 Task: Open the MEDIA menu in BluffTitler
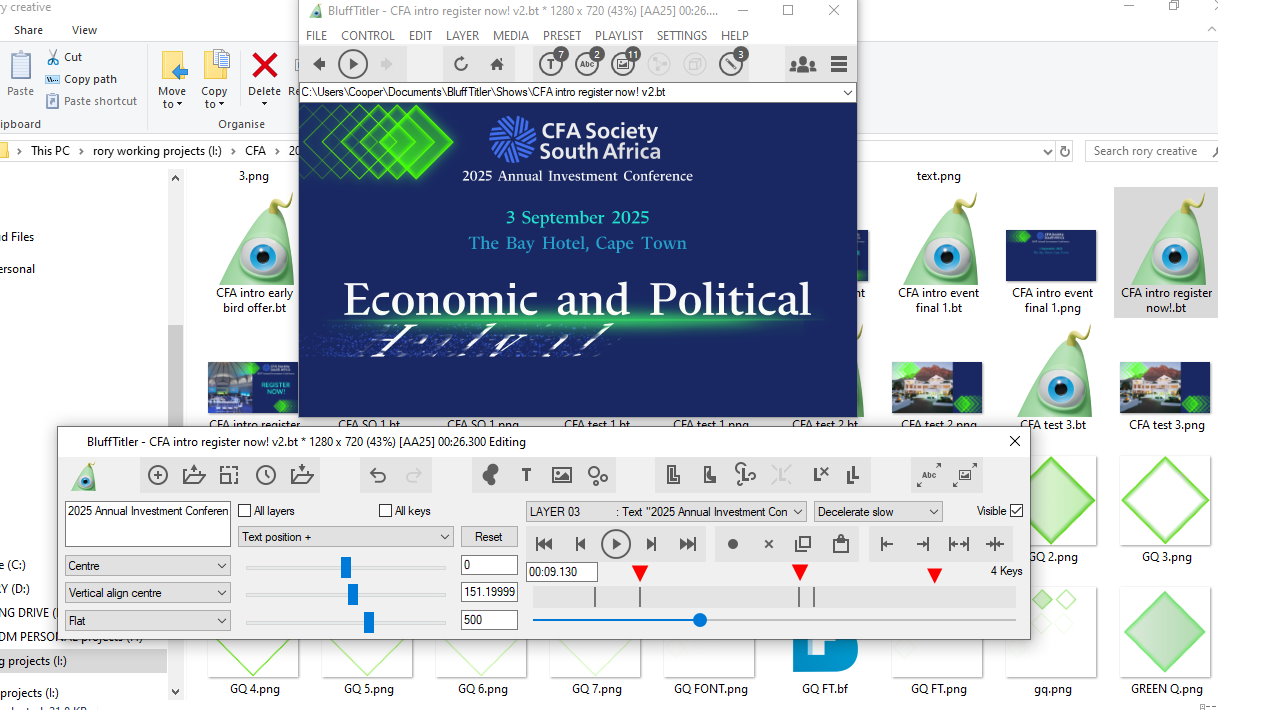click(x=511, y=36)
